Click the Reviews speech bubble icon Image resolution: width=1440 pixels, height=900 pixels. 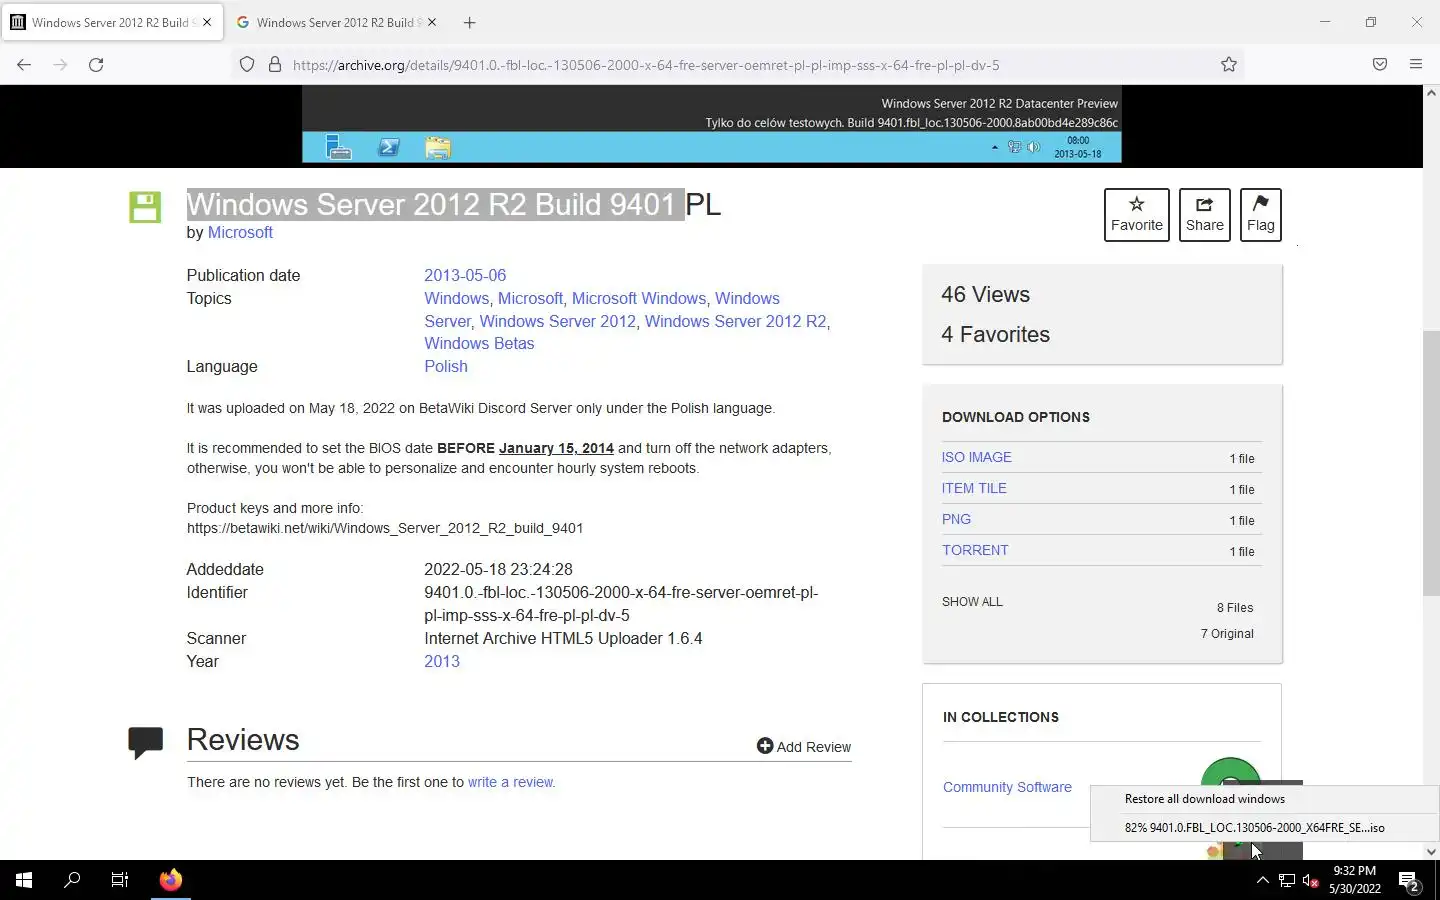(145, 742)
